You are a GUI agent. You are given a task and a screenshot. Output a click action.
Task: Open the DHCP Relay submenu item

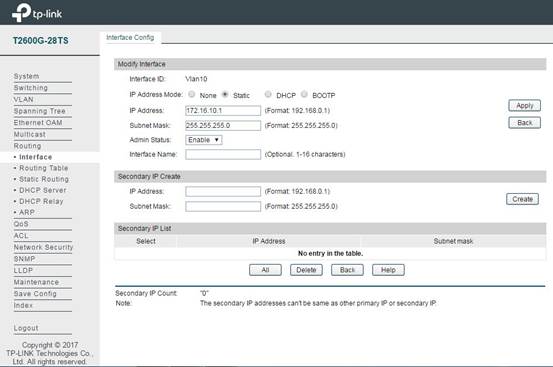[x=41, y=201]
